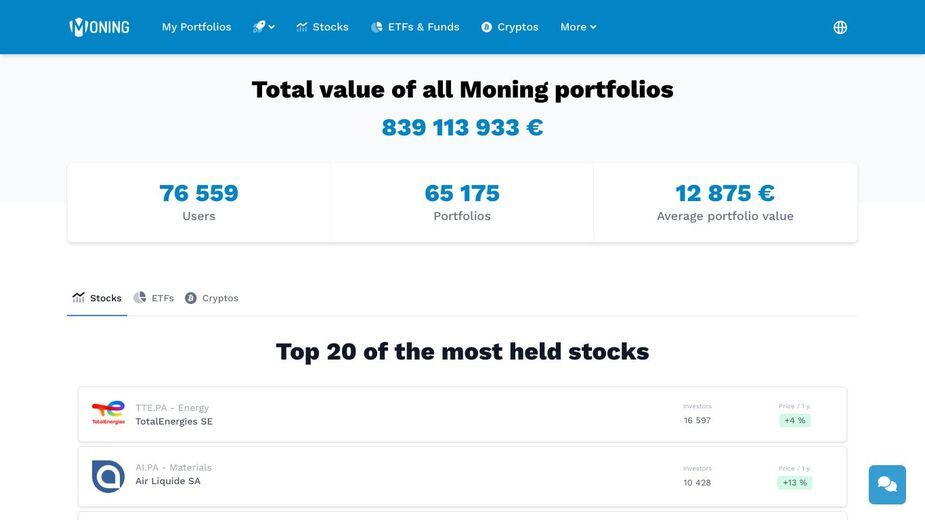The image size is (925, 520).
Task: Select the Stocks tab
Action: coord(97,298)
